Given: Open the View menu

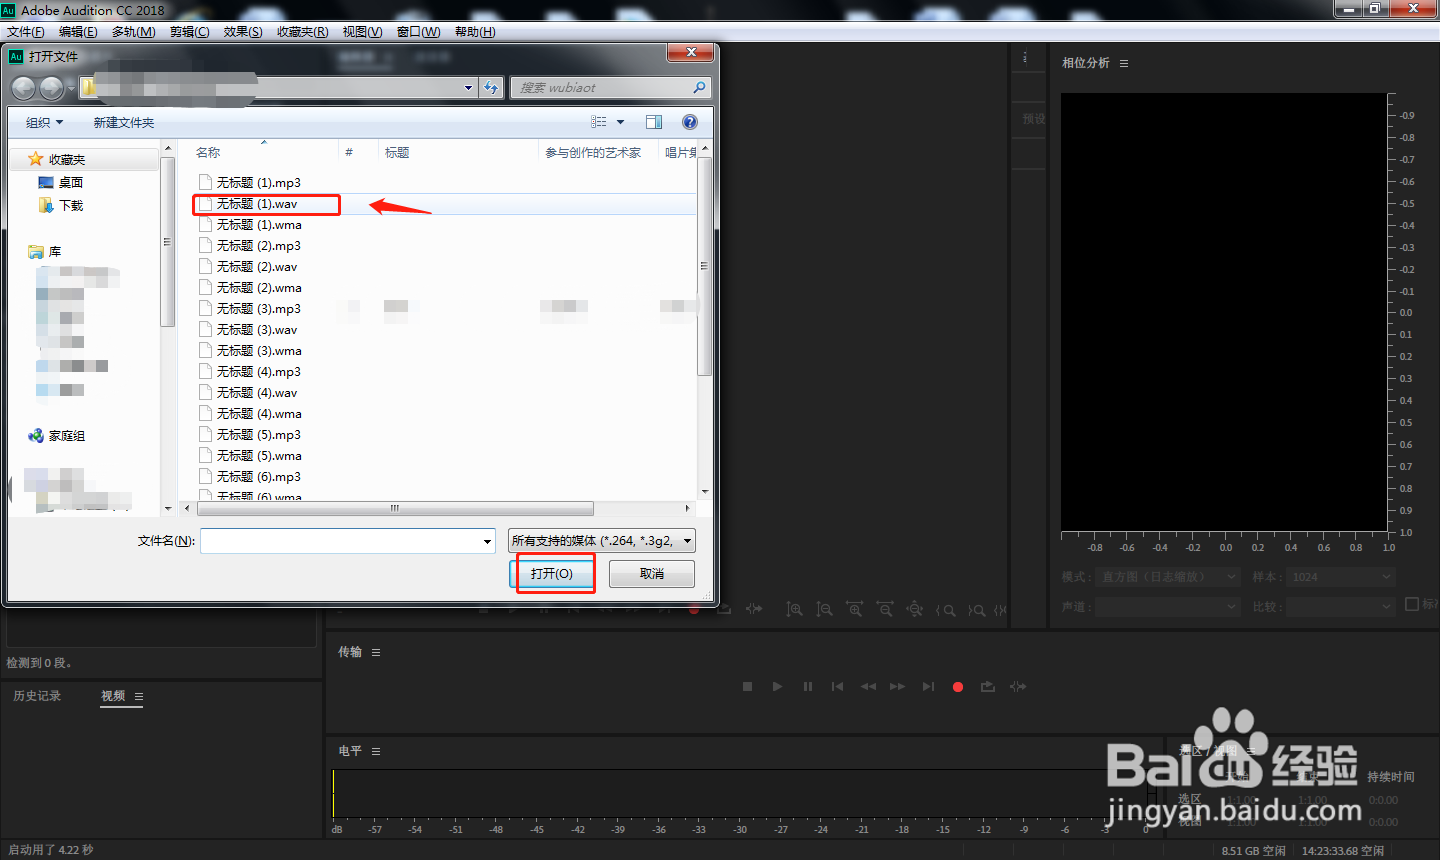Looking at the screenshot, I should tap(363, 32).
